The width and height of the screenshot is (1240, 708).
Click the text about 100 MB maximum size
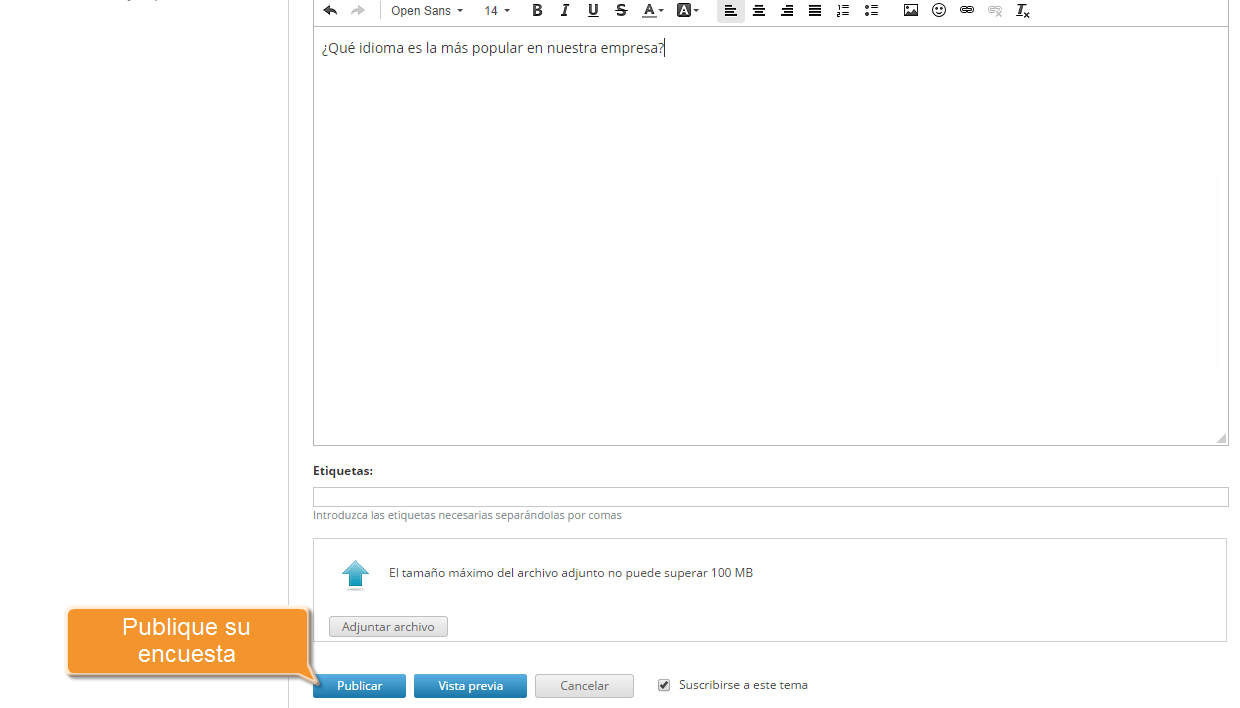(571, 573)
